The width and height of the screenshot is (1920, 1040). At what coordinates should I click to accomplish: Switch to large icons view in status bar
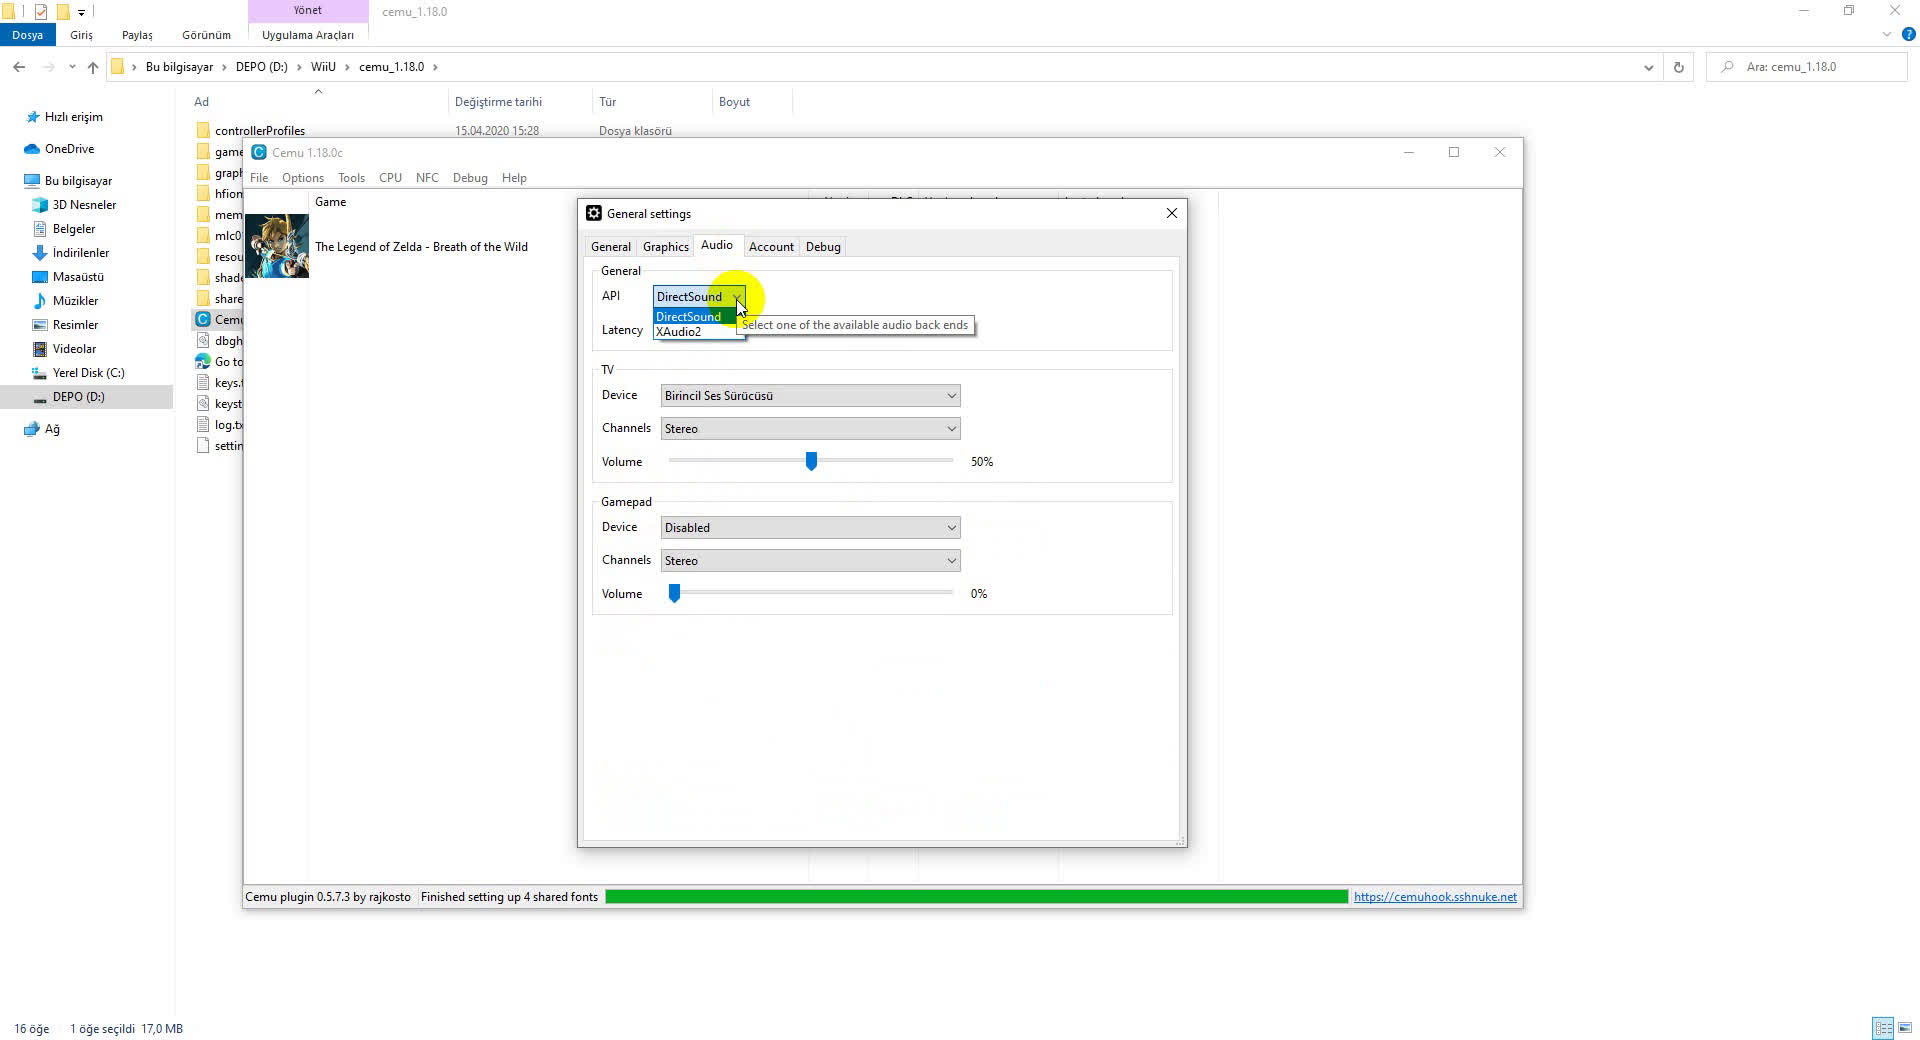(x=1905, y=1028)
